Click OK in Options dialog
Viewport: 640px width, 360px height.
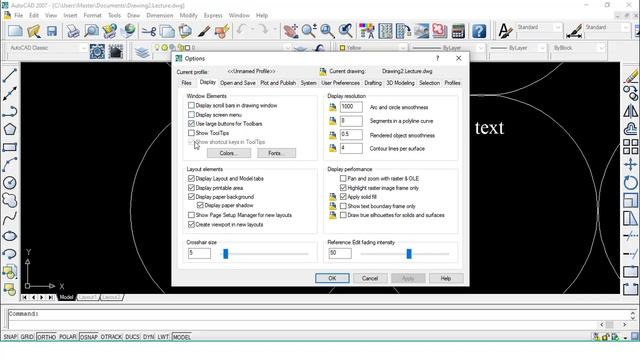(x=332, y=278)
